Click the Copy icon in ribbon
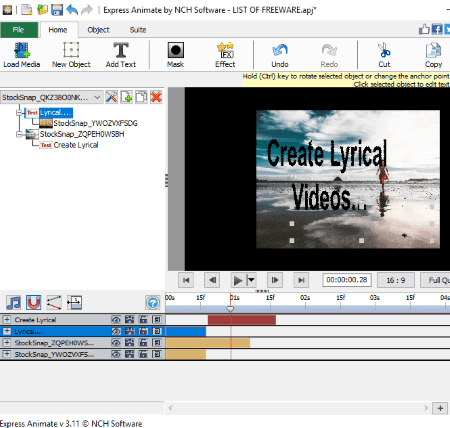Viewport: 450px width, 428px height. (433, 55)
